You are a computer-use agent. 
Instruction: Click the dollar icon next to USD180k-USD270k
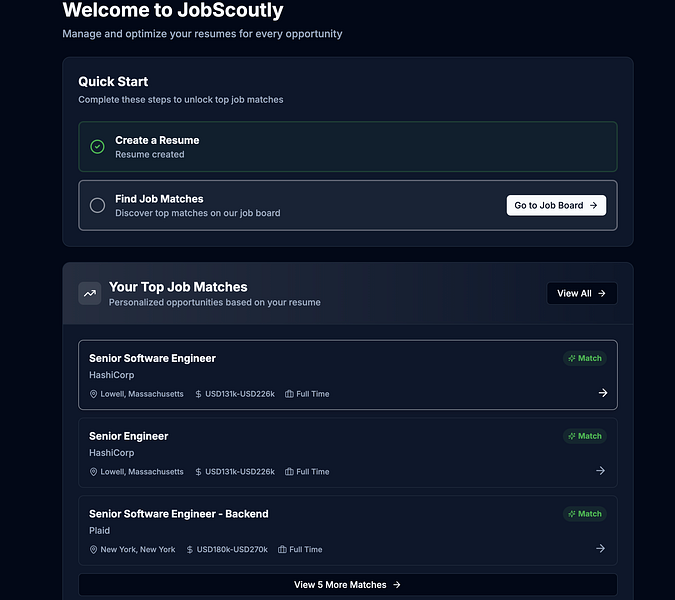click(x=189, y=550)
